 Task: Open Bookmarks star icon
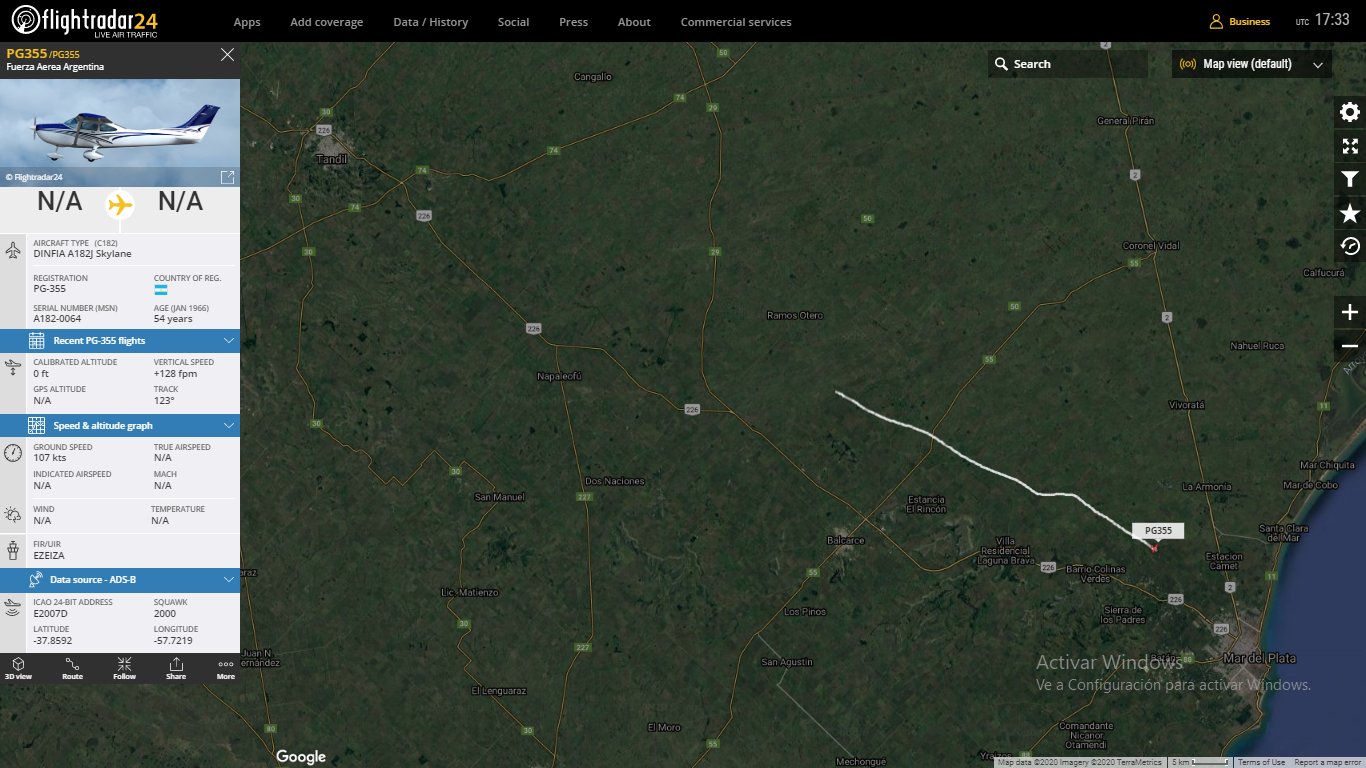click(x=1350, y=213)
